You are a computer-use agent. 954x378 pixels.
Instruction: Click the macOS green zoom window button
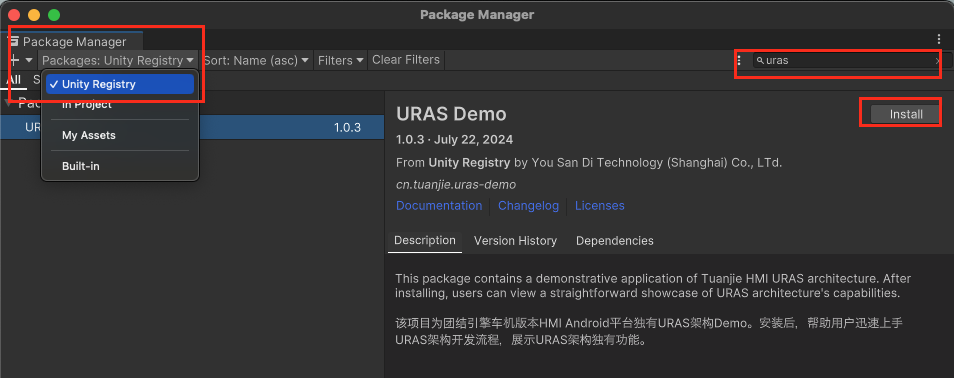54,15
